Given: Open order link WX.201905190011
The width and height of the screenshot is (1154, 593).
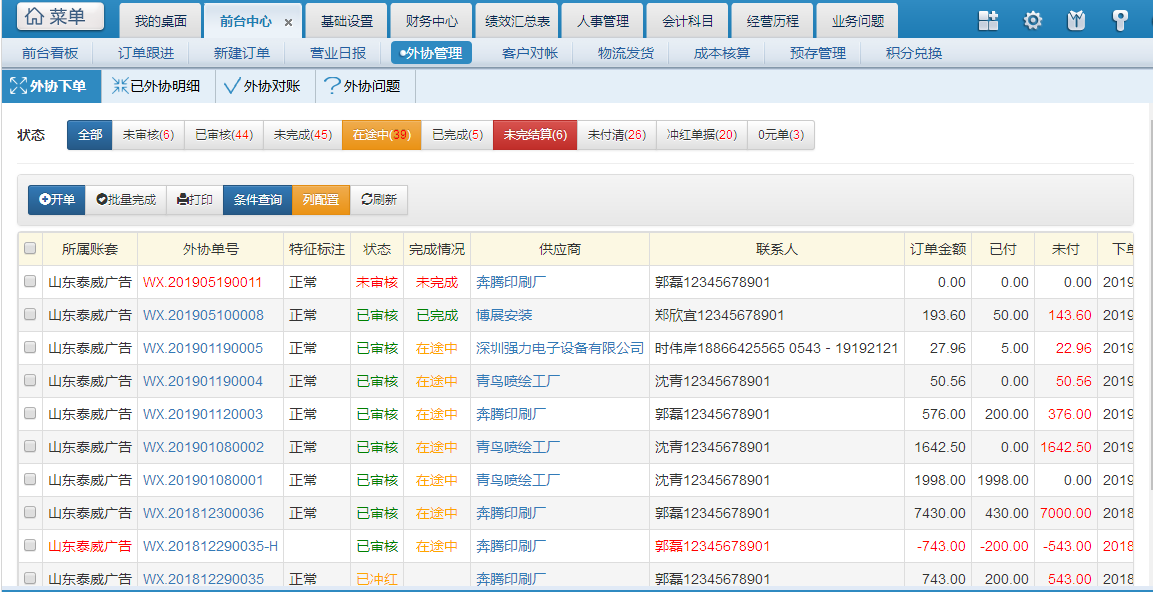Looking at the screenshot, I should 202,282.
